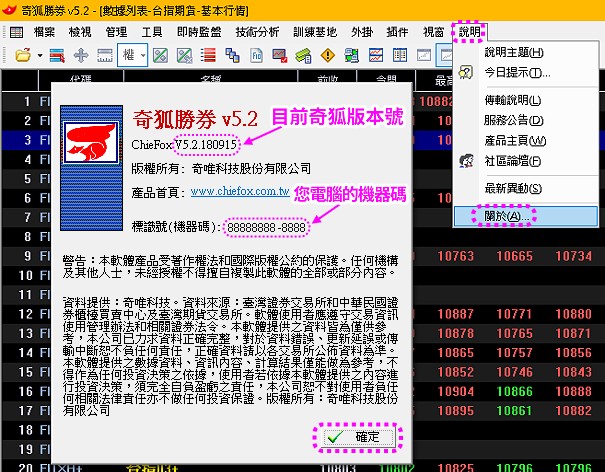This screenshot has height=472, width=605.
Task: Click the red list lines toolbar icon
Action: (208, 56)
